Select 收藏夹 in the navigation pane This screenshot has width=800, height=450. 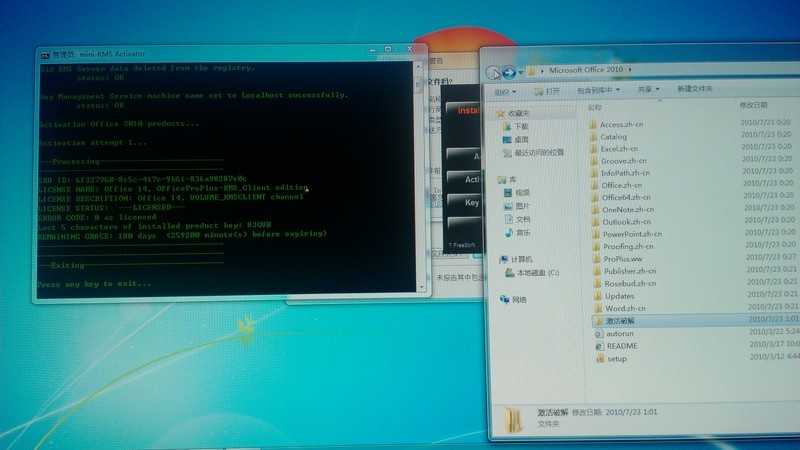[514, 113]
